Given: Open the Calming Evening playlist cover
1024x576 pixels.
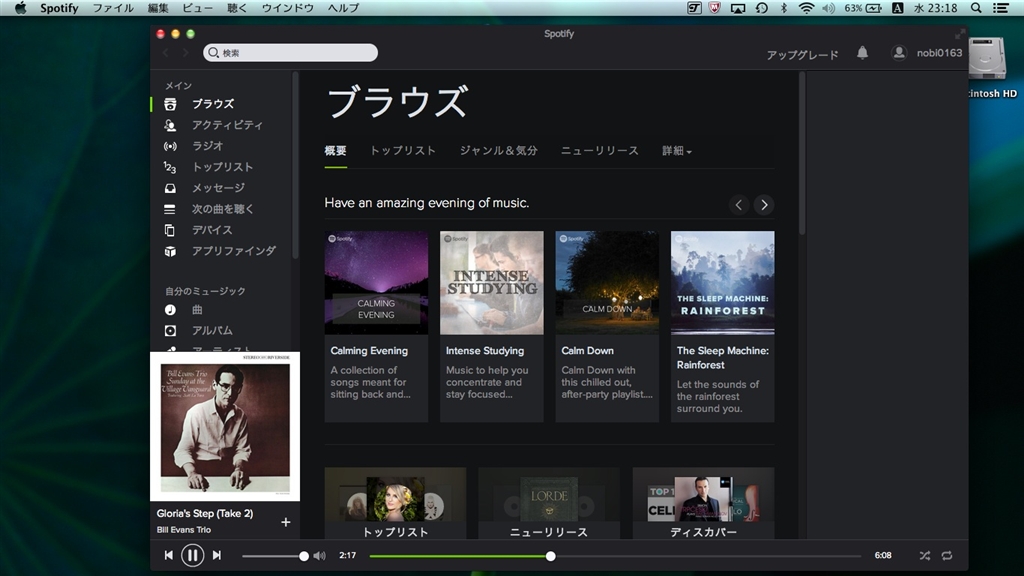Looking at the screenshot, I should tap(376, 283).
